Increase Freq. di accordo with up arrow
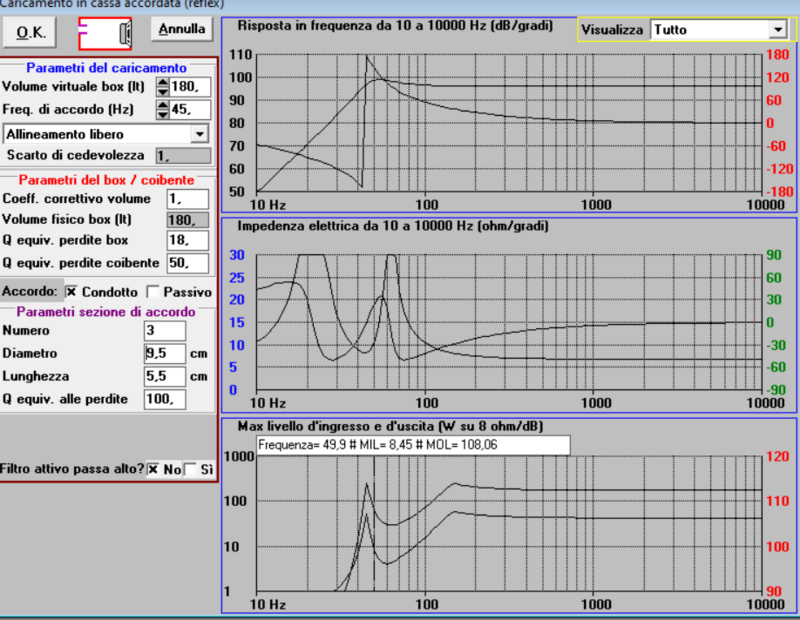This screenshot has width=800, height=620. click(163, 105)
